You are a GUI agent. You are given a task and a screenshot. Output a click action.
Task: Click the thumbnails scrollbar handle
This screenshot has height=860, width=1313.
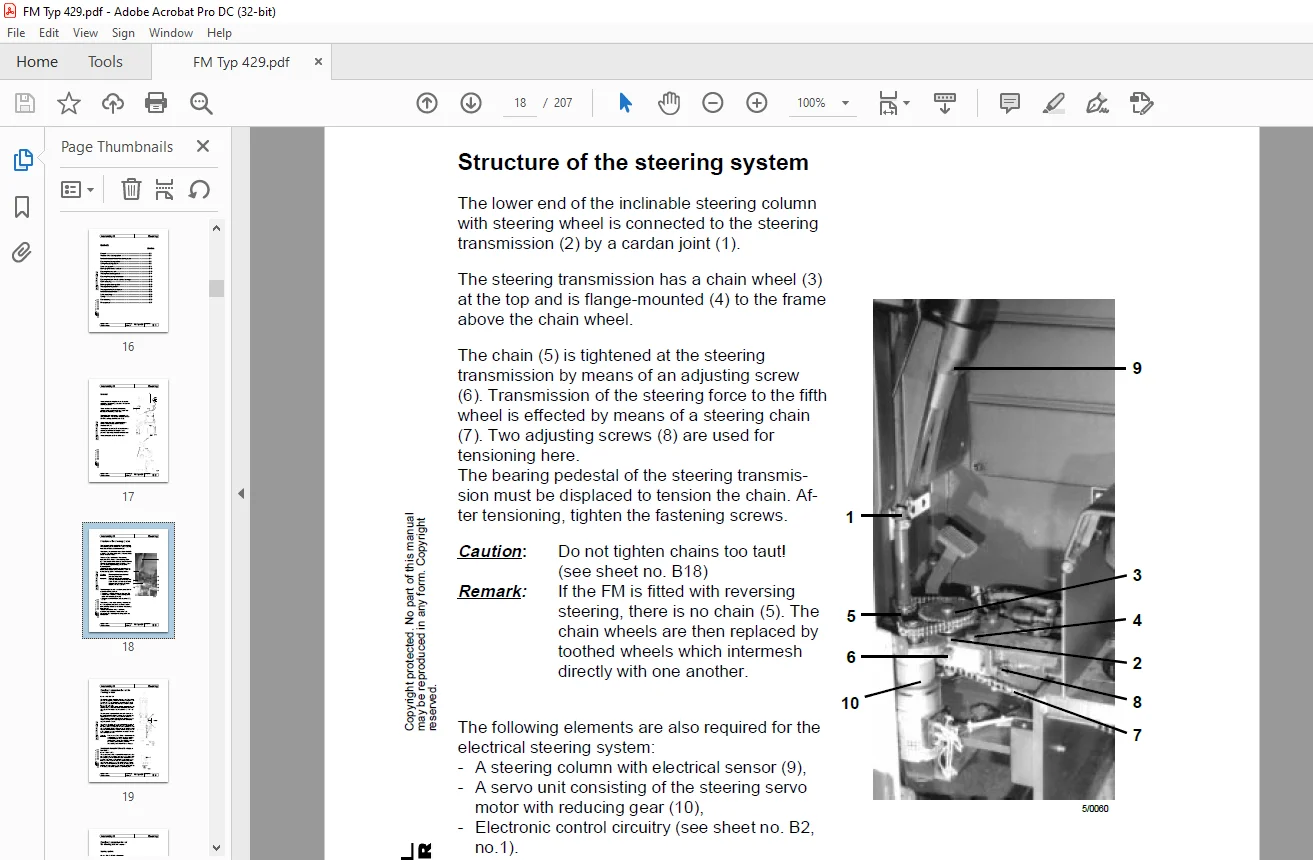click(217, 288)
